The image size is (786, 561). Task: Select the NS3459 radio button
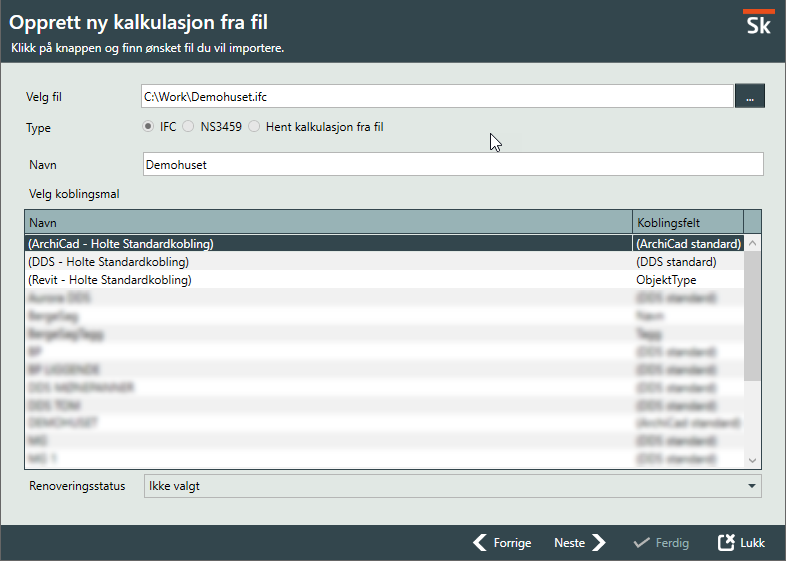(x=188, y=127)
